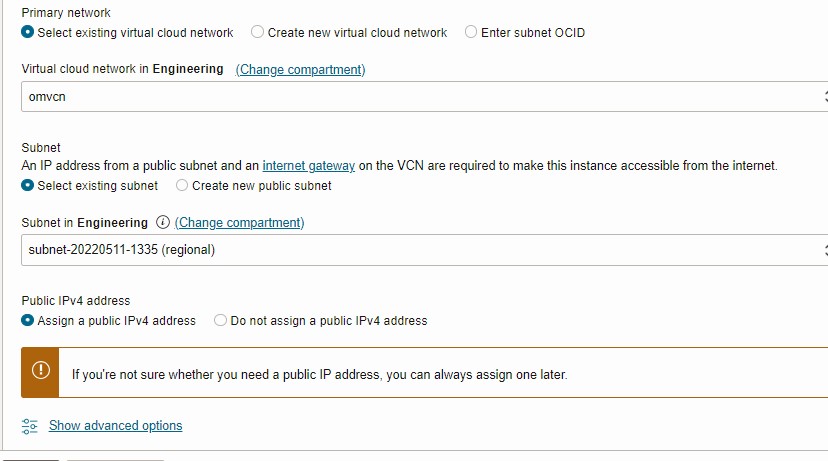
Task: Click the info icon beside Subnet in Engineering
Action: click(x=163, y=223)
